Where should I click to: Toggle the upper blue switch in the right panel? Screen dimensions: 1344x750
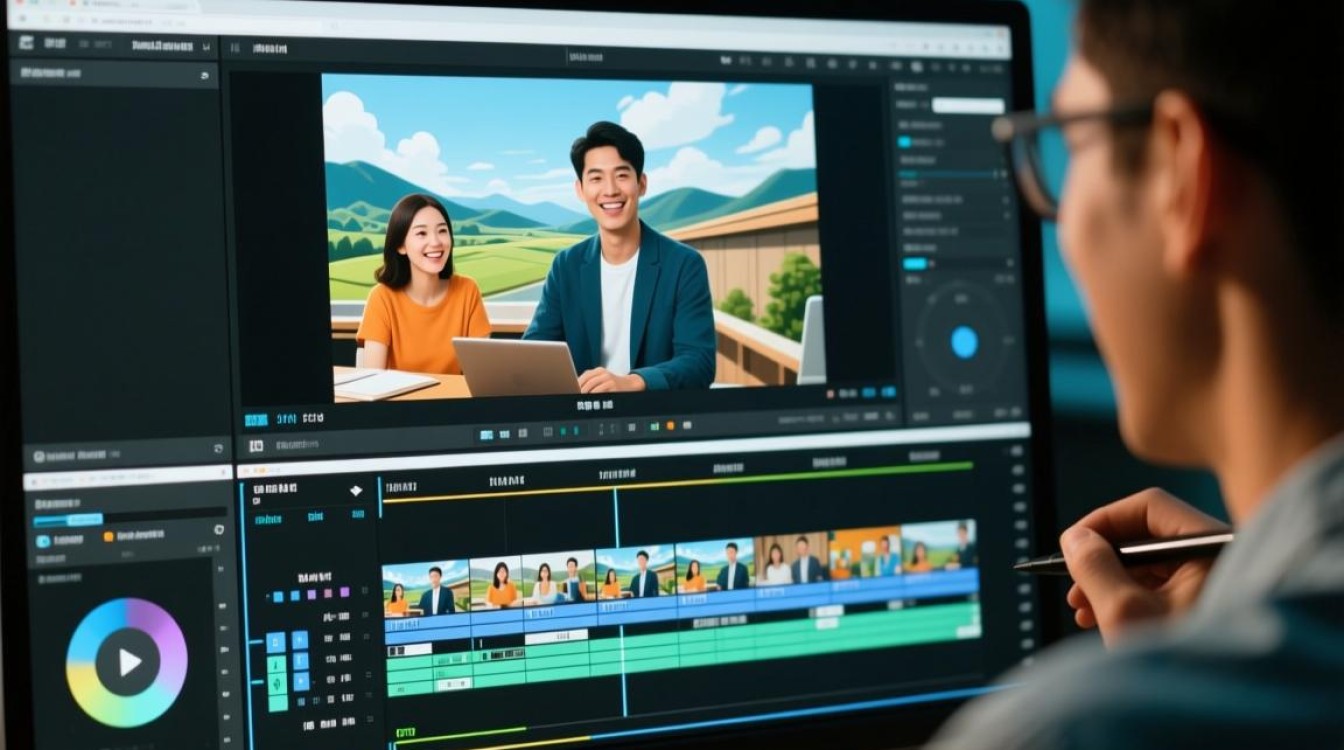(904, 143)
